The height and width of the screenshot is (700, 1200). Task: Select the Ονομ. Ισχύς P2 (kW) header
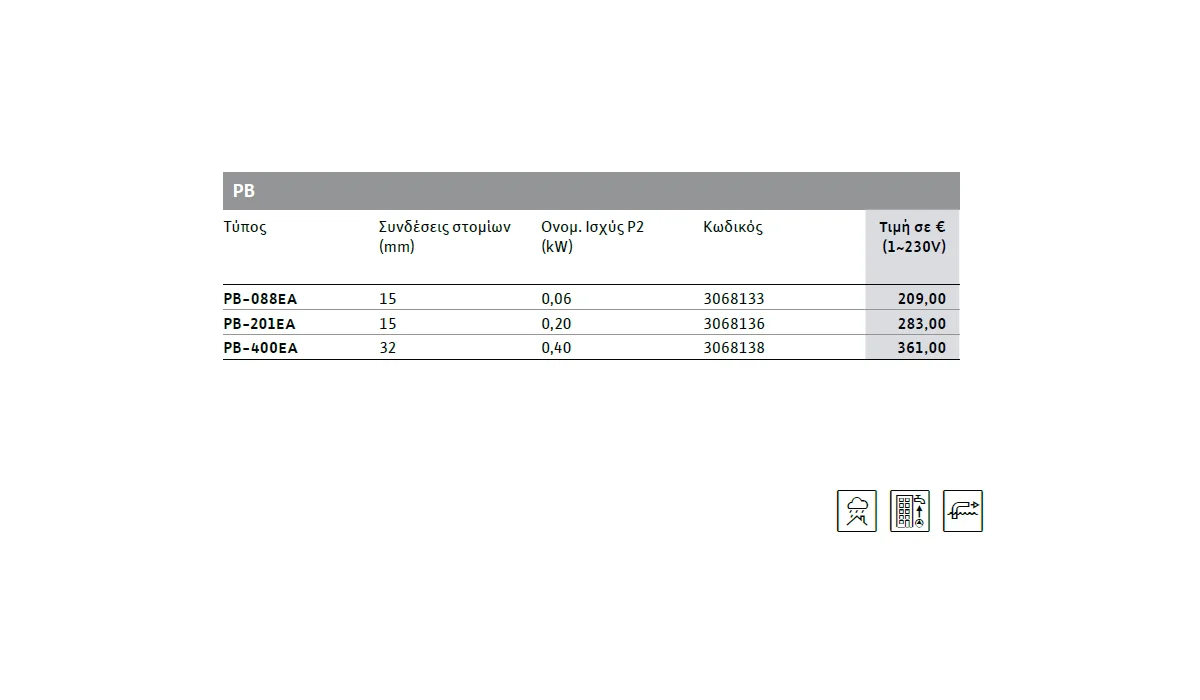(x=593, y=237)
